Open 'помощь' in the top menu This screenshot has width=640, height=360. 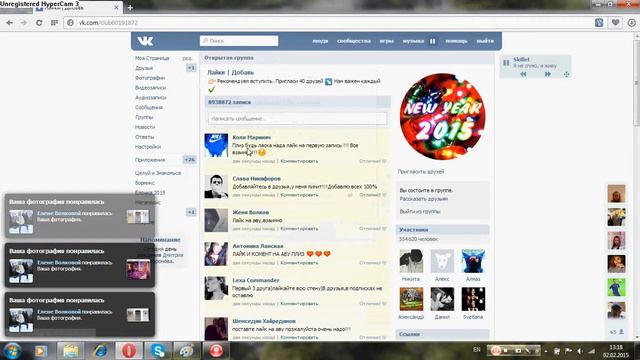coord(456,41)
